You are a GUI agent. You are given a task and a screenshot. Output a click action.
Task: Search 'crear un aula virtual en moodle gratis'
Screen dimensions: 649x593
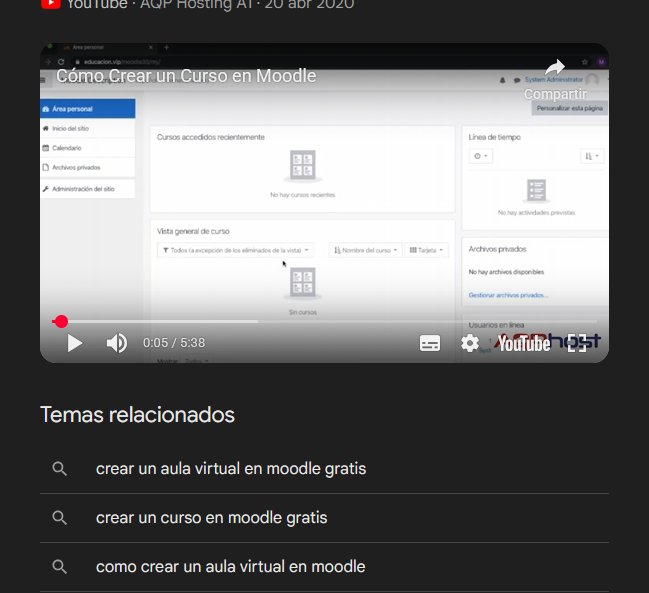click(x=231, y=468)
